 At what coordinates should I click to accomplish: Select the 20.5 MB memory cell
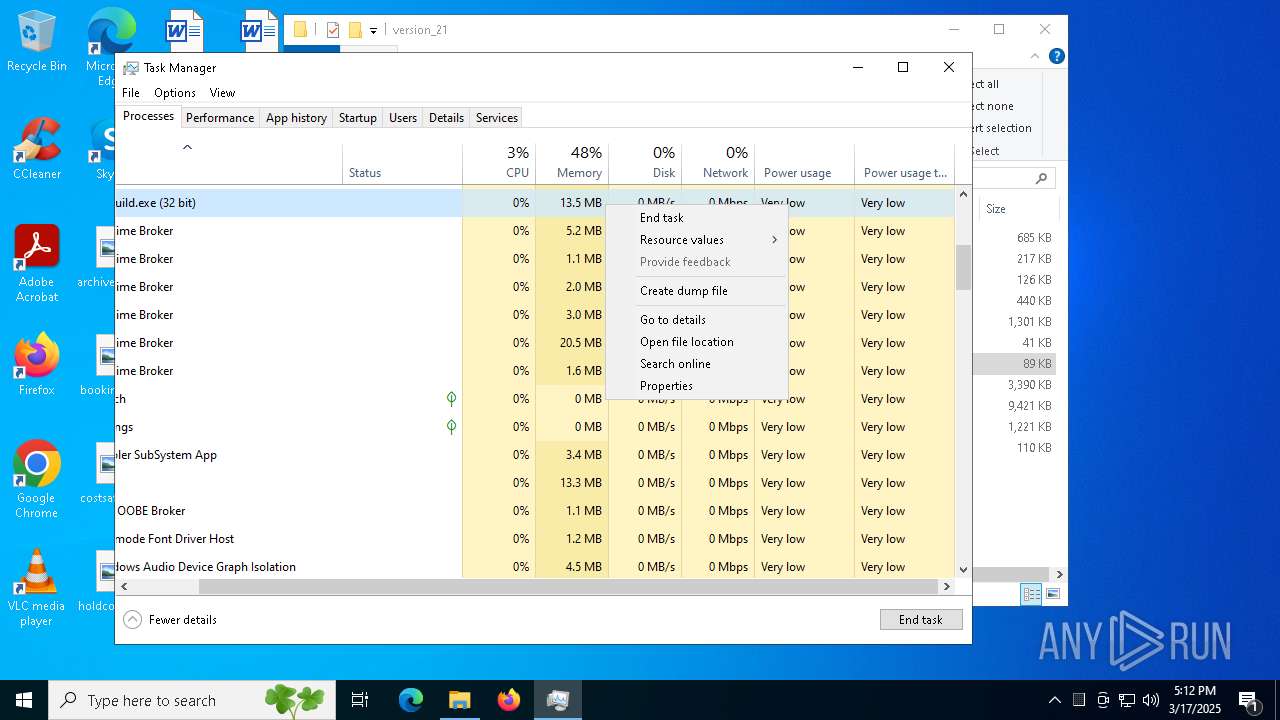coord(572,343)
